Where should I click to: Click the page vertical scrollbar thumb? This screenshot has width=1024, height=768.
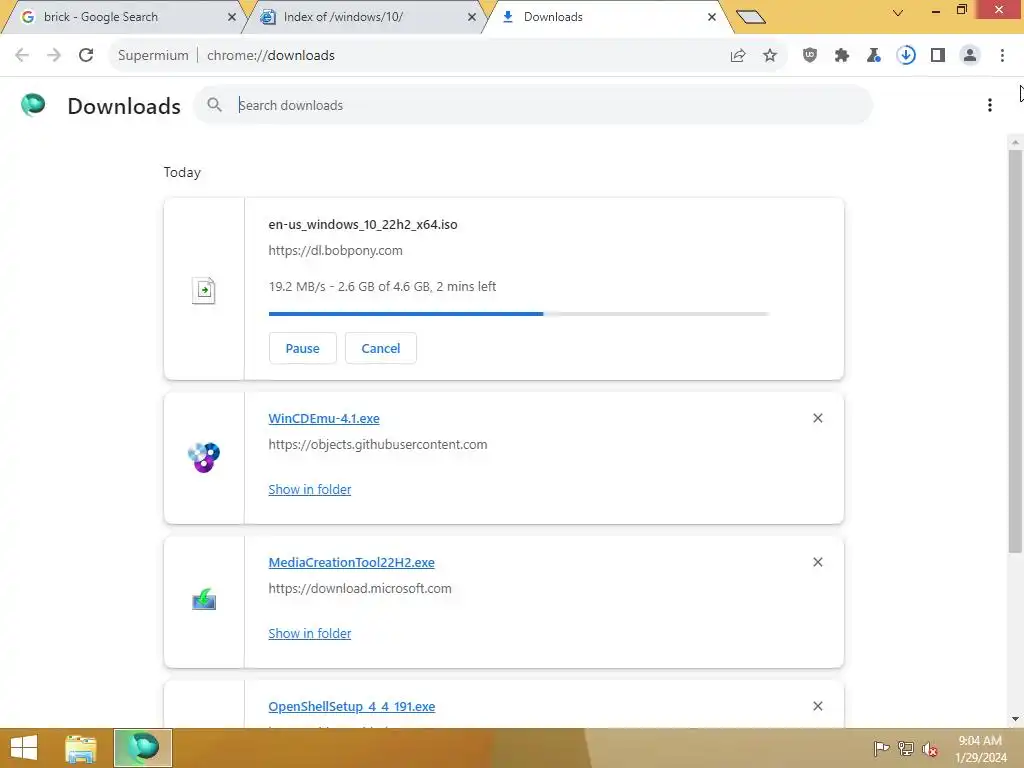[1015, 351]
